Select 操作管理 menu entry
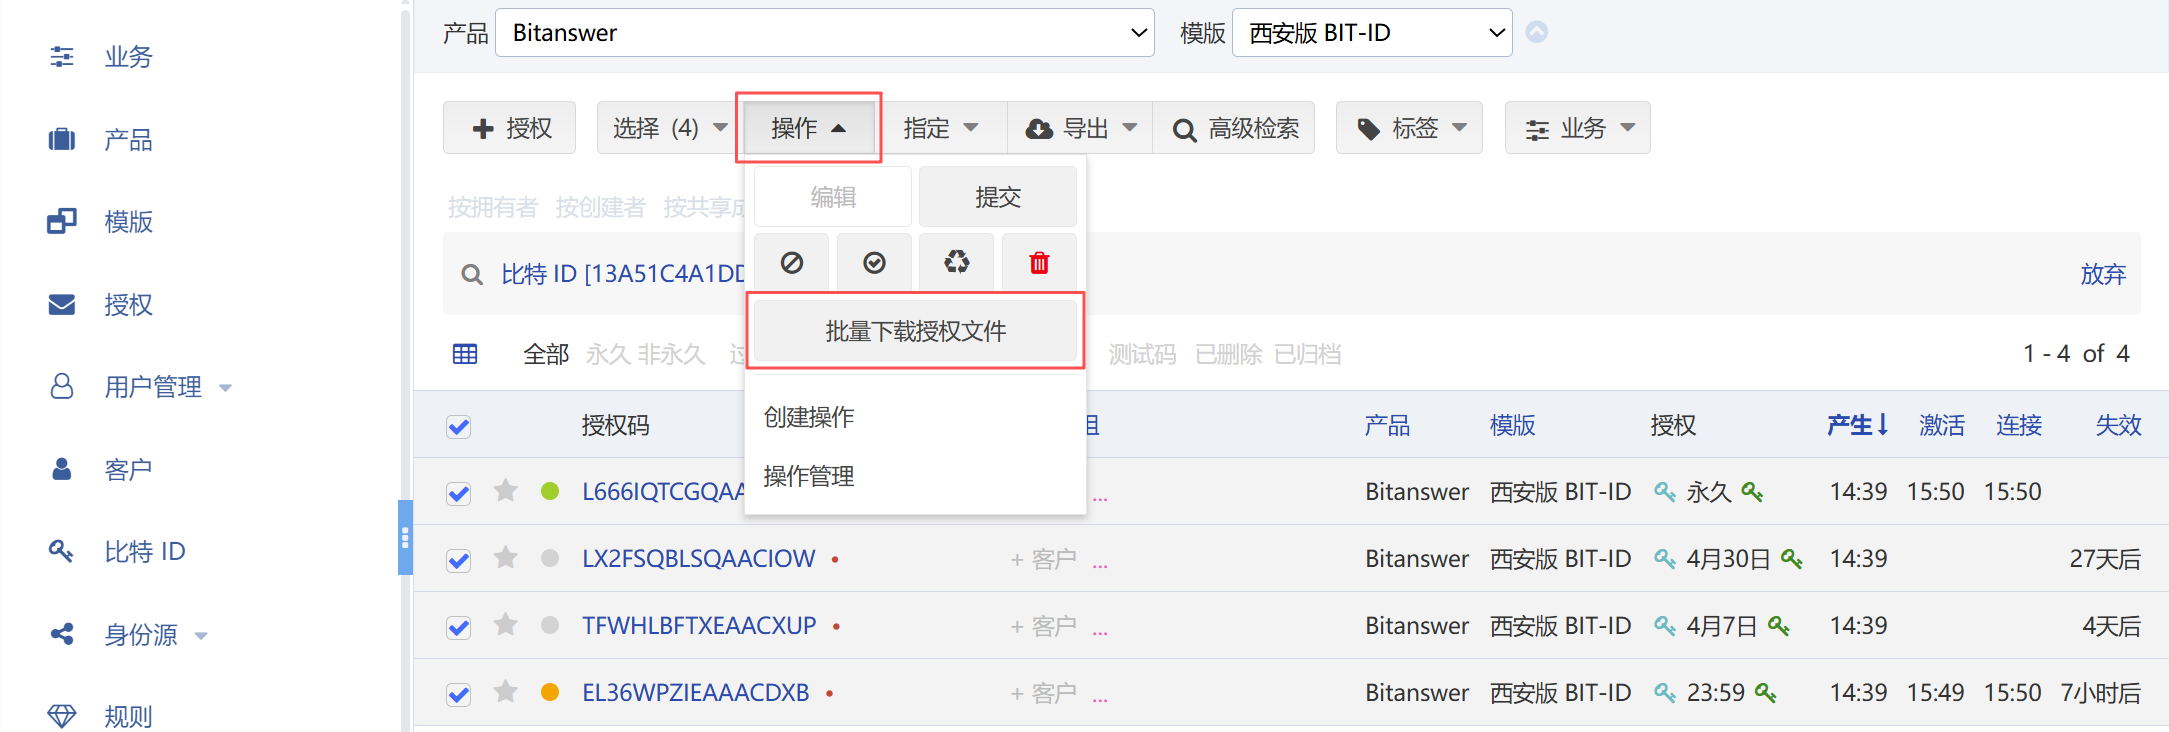The height and width of the screenshot is (732, 2169). 809,476
